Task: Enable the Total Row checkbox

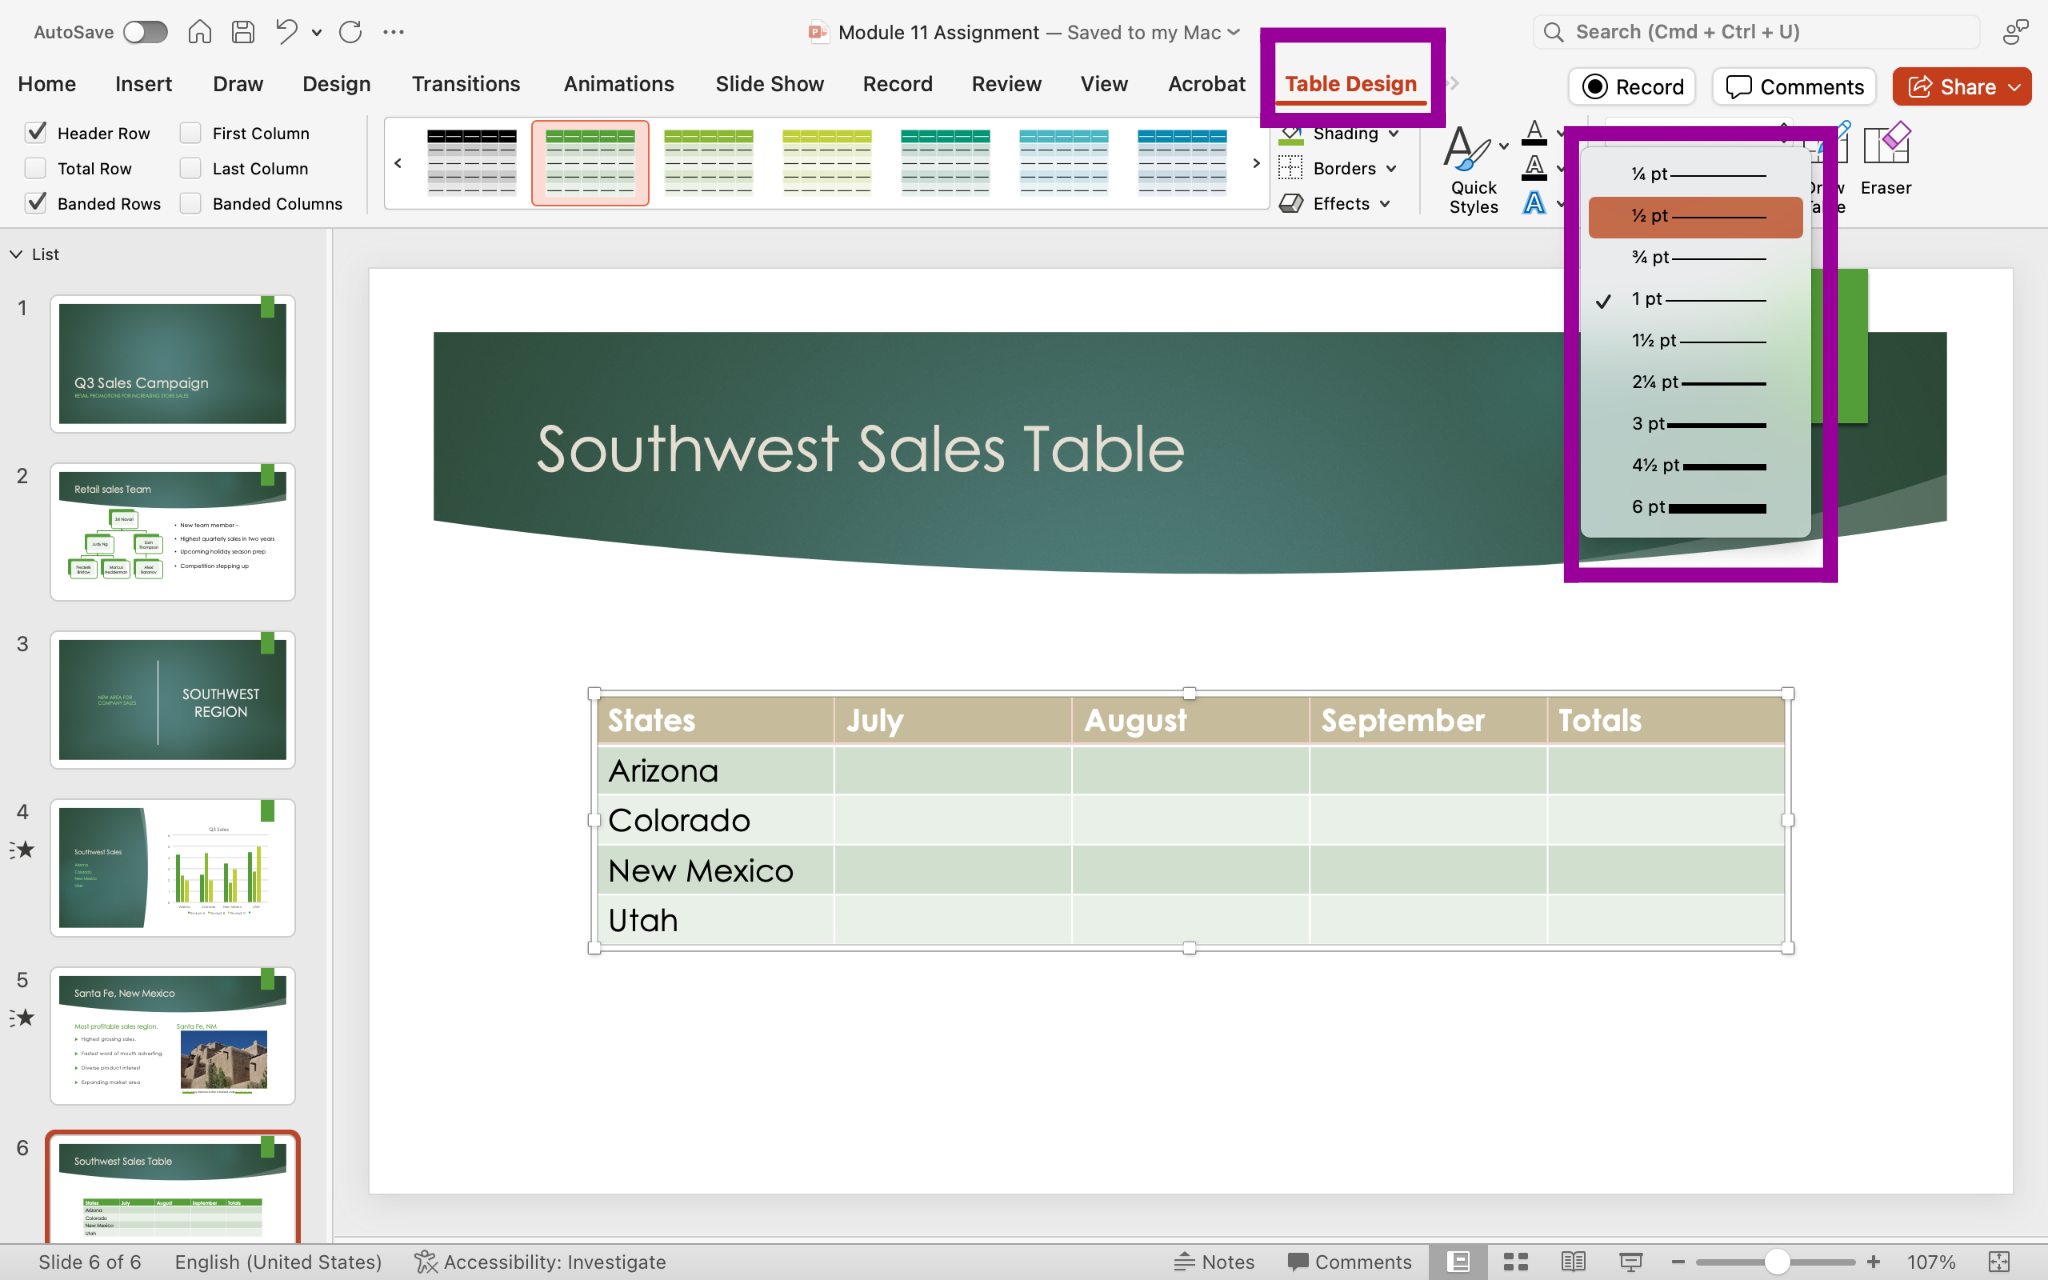Action: click(36, 168)
